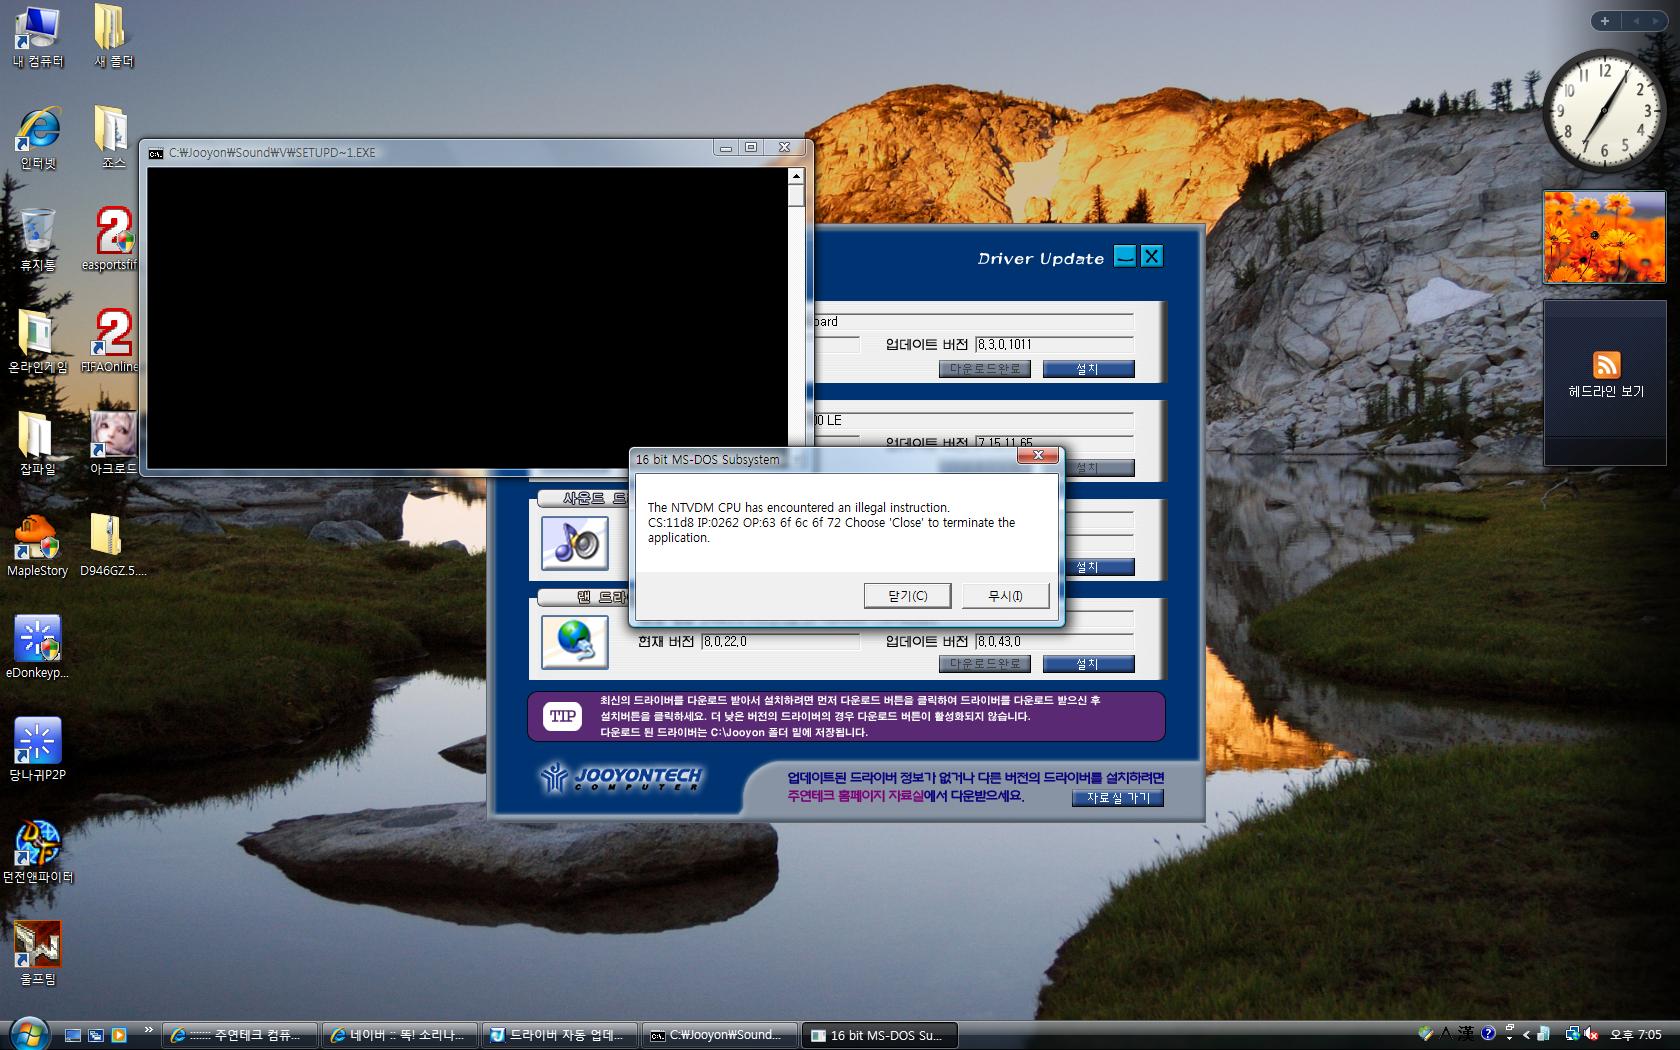
Task: Launch FIFAOnline desktop shortcut
Action: [x=112, y=336]
